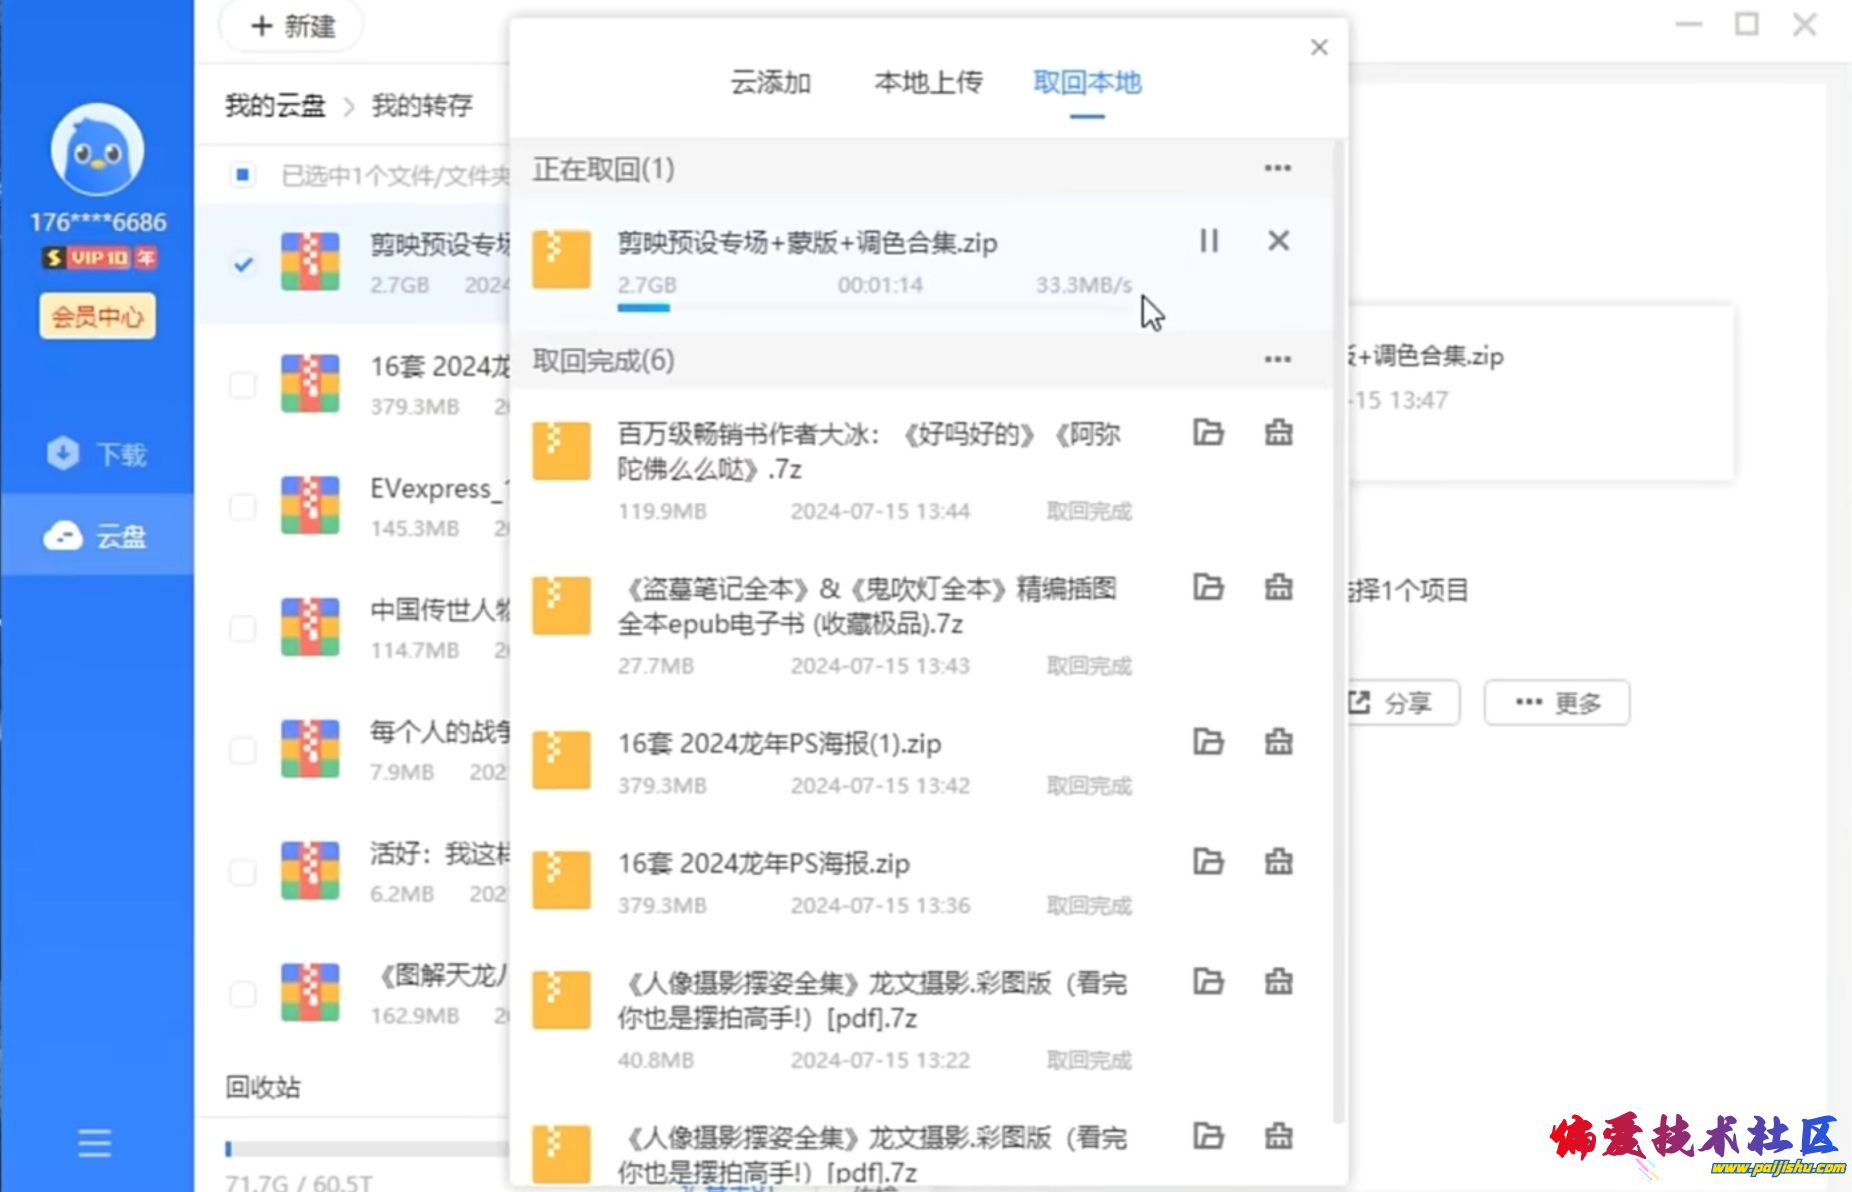Viewport: 1852px width, 1192px height.
Task: Open folder for 百万级畅销书作者大冰 file
Action: pos(1208,433)
